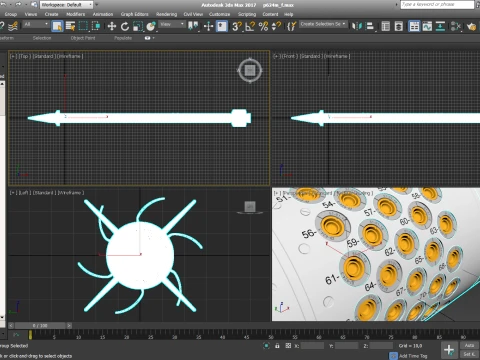Image resolution: width=480 pixels, height=360 pixels.
Task: Open the Create menu
Action: point(51,14)
